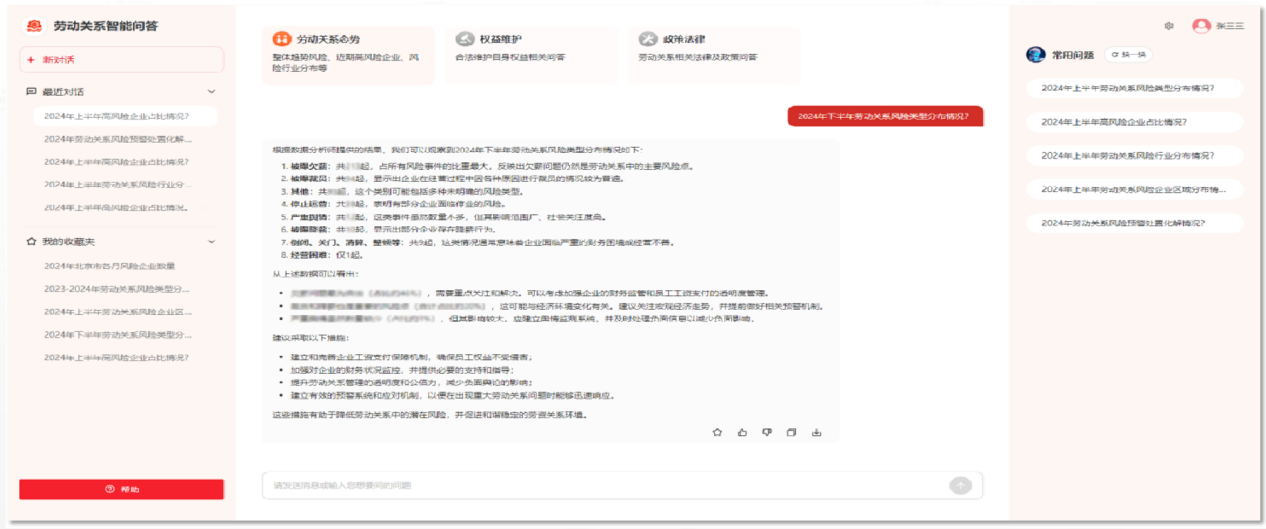
Task: Start a new chat with 新对话 button
Action: click(121, 60)
